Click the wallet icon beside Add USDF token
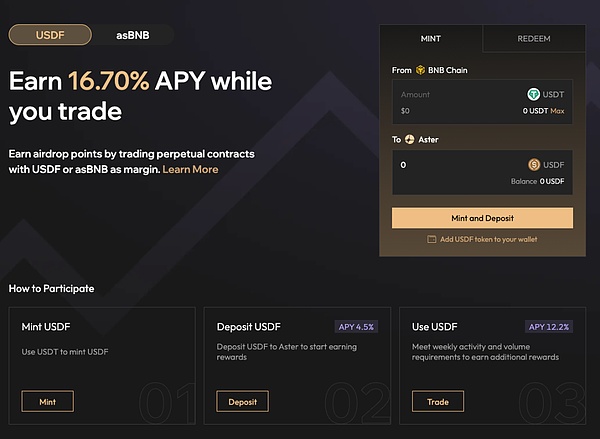 click(432, 240)
